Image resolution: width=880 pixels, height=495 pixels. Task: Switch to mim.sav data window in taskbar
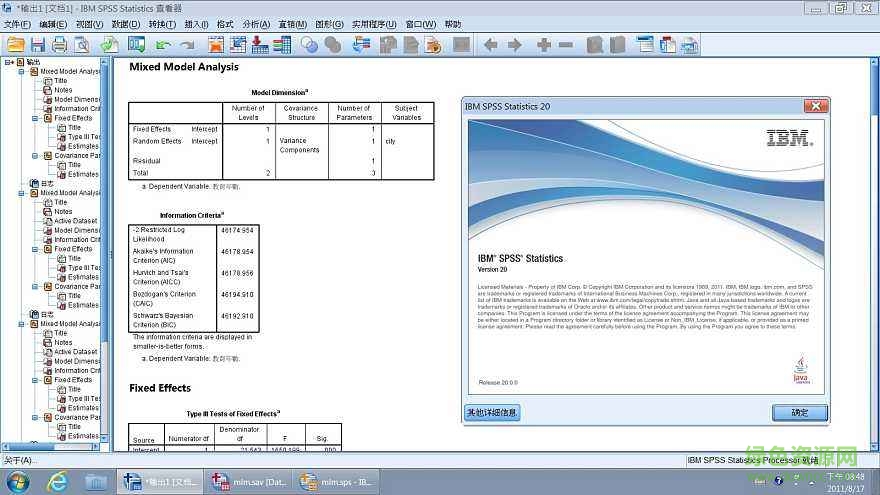pos(248,482)
